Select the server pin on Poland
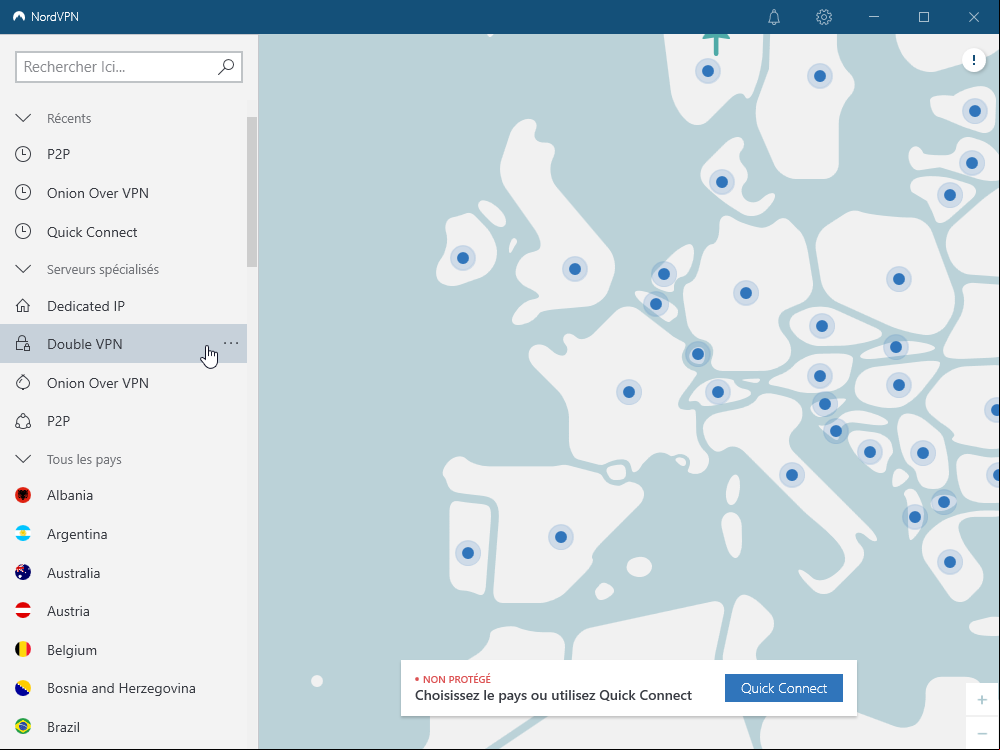This screenshot has width=1000, height=750. point(899,279)
